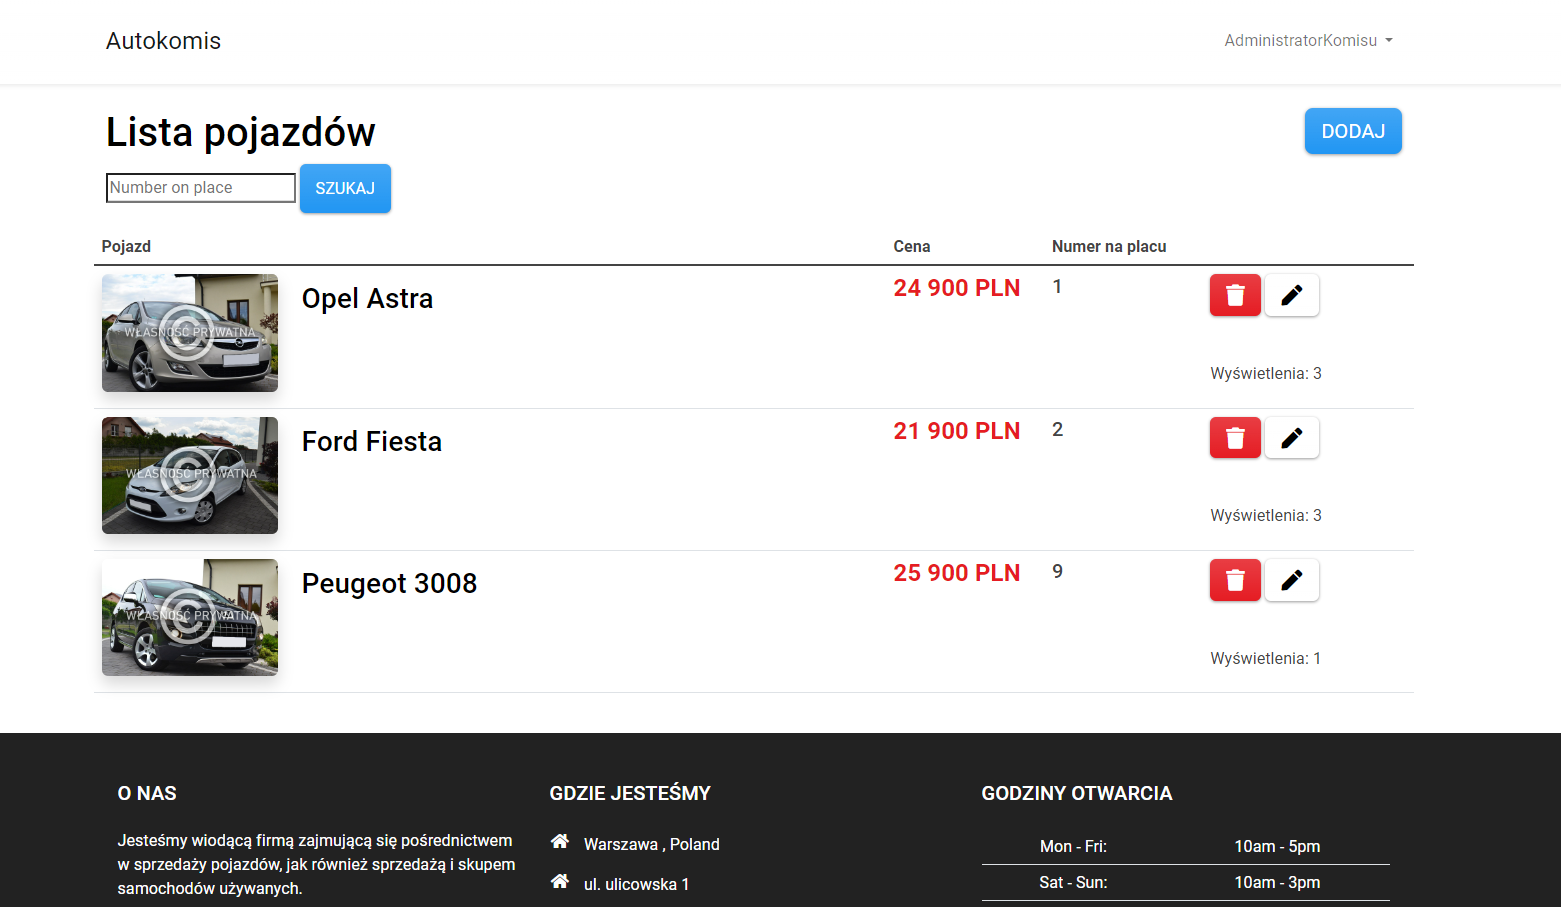
Task: Click house icon beside Warszawa, Poland
Action: pyautogui.click(x=560, y=842)
